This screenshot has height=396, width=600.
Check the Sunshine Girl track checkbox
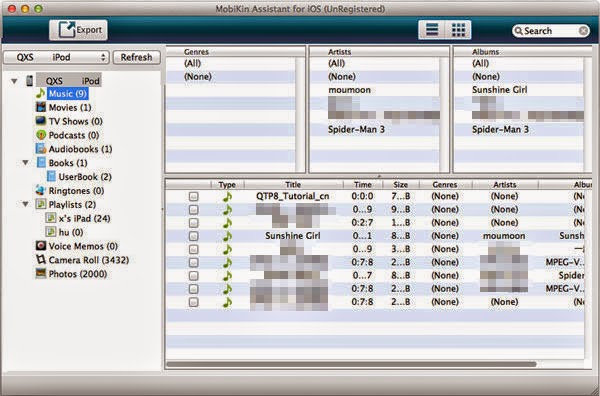pos(194,236)
